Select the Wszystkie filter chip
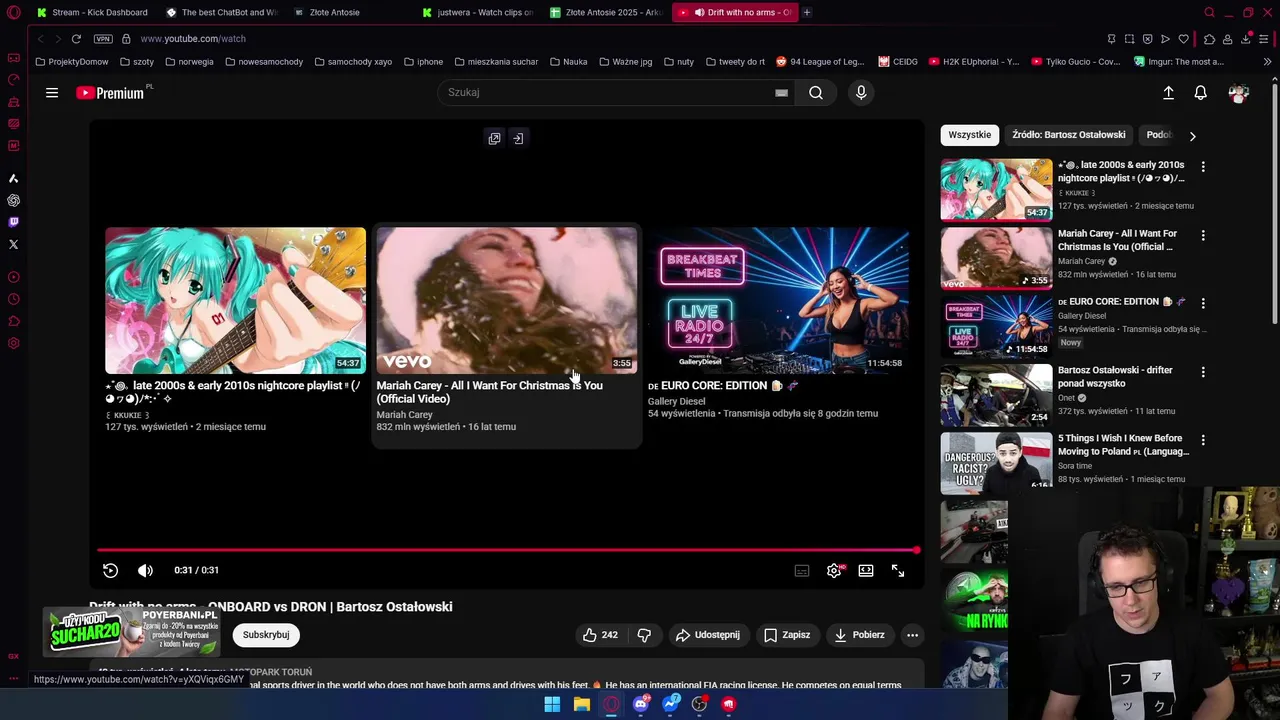Screen dimensions: 1280x720 970,135
